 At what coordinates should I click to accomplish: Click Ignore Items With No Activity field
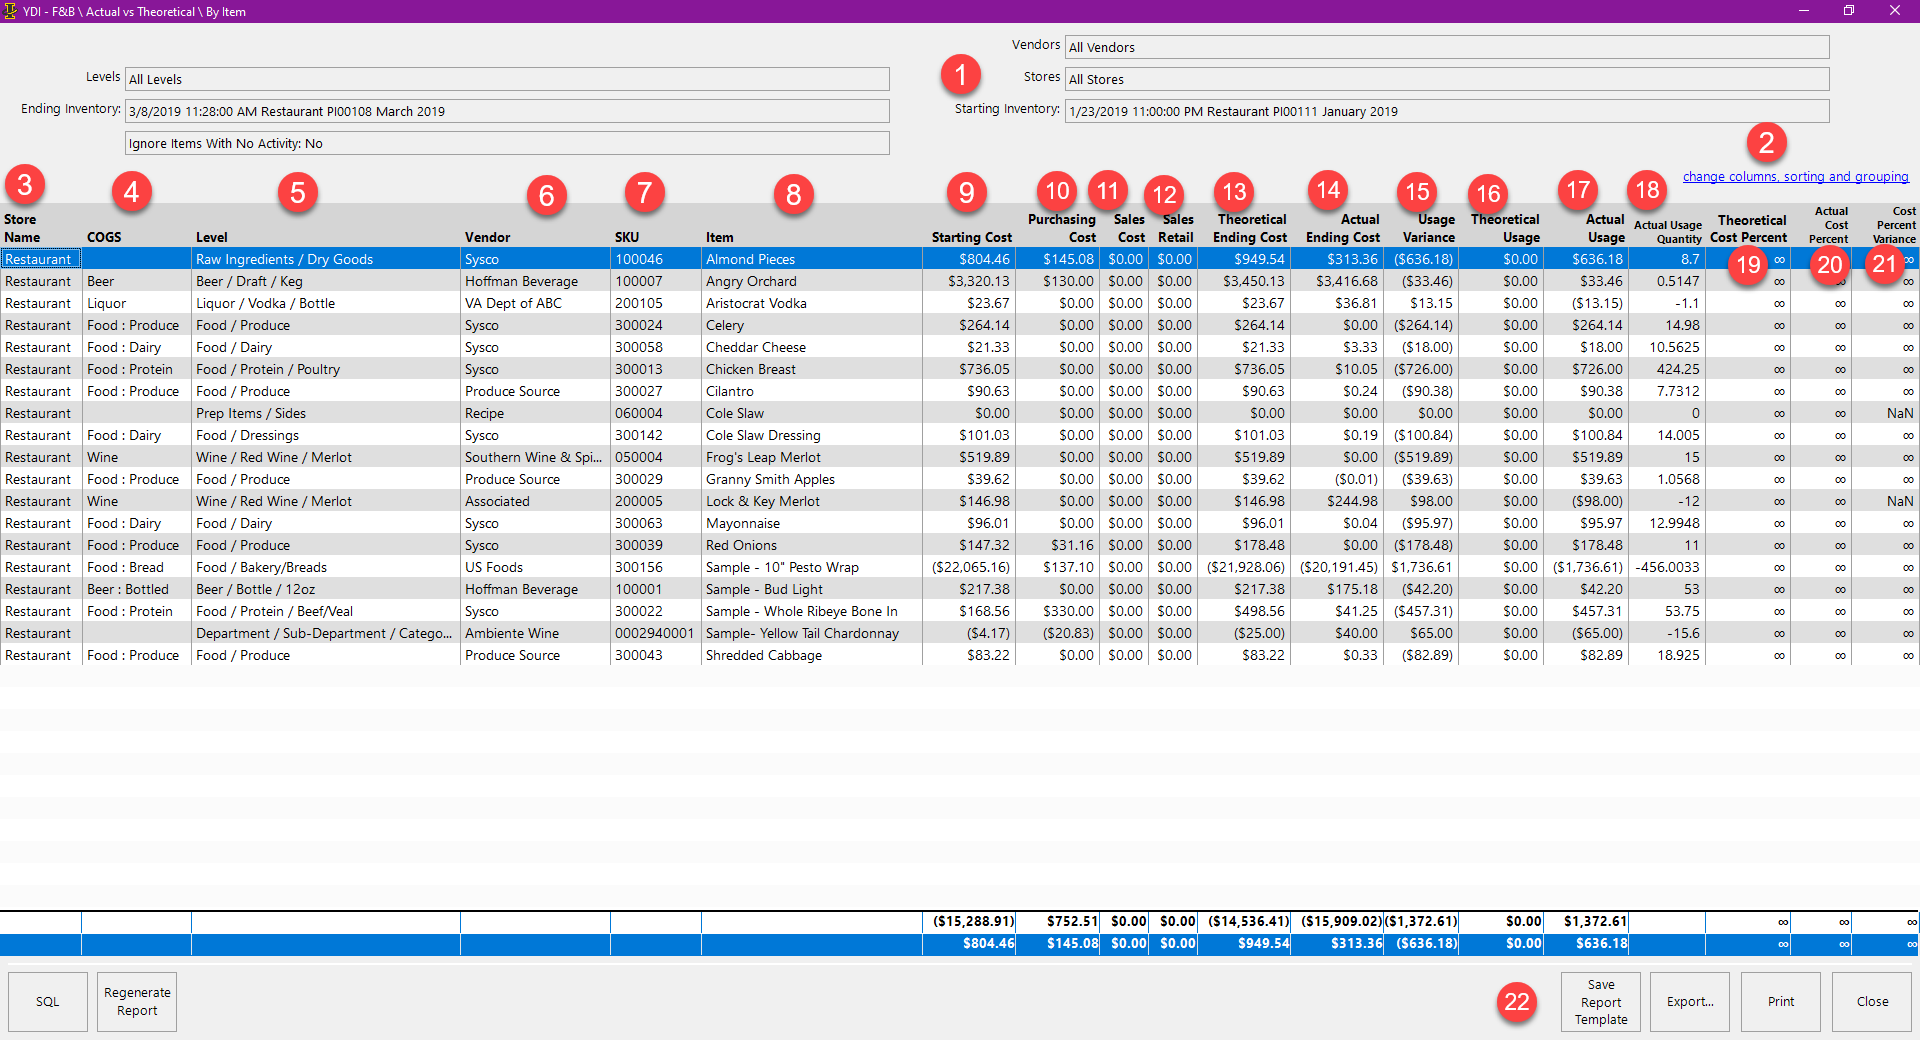[507, 143]
